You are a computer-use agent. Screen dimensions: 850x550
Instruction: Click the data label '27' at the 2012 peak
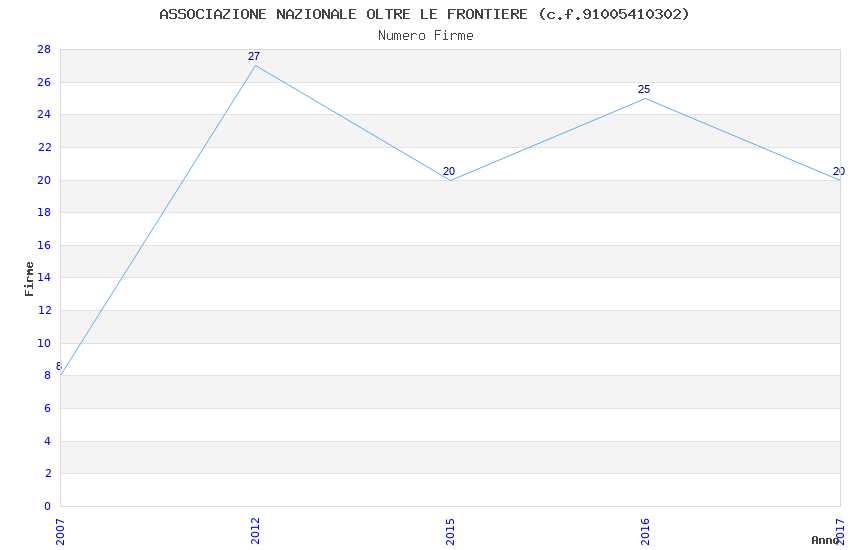tap(254, 56)
